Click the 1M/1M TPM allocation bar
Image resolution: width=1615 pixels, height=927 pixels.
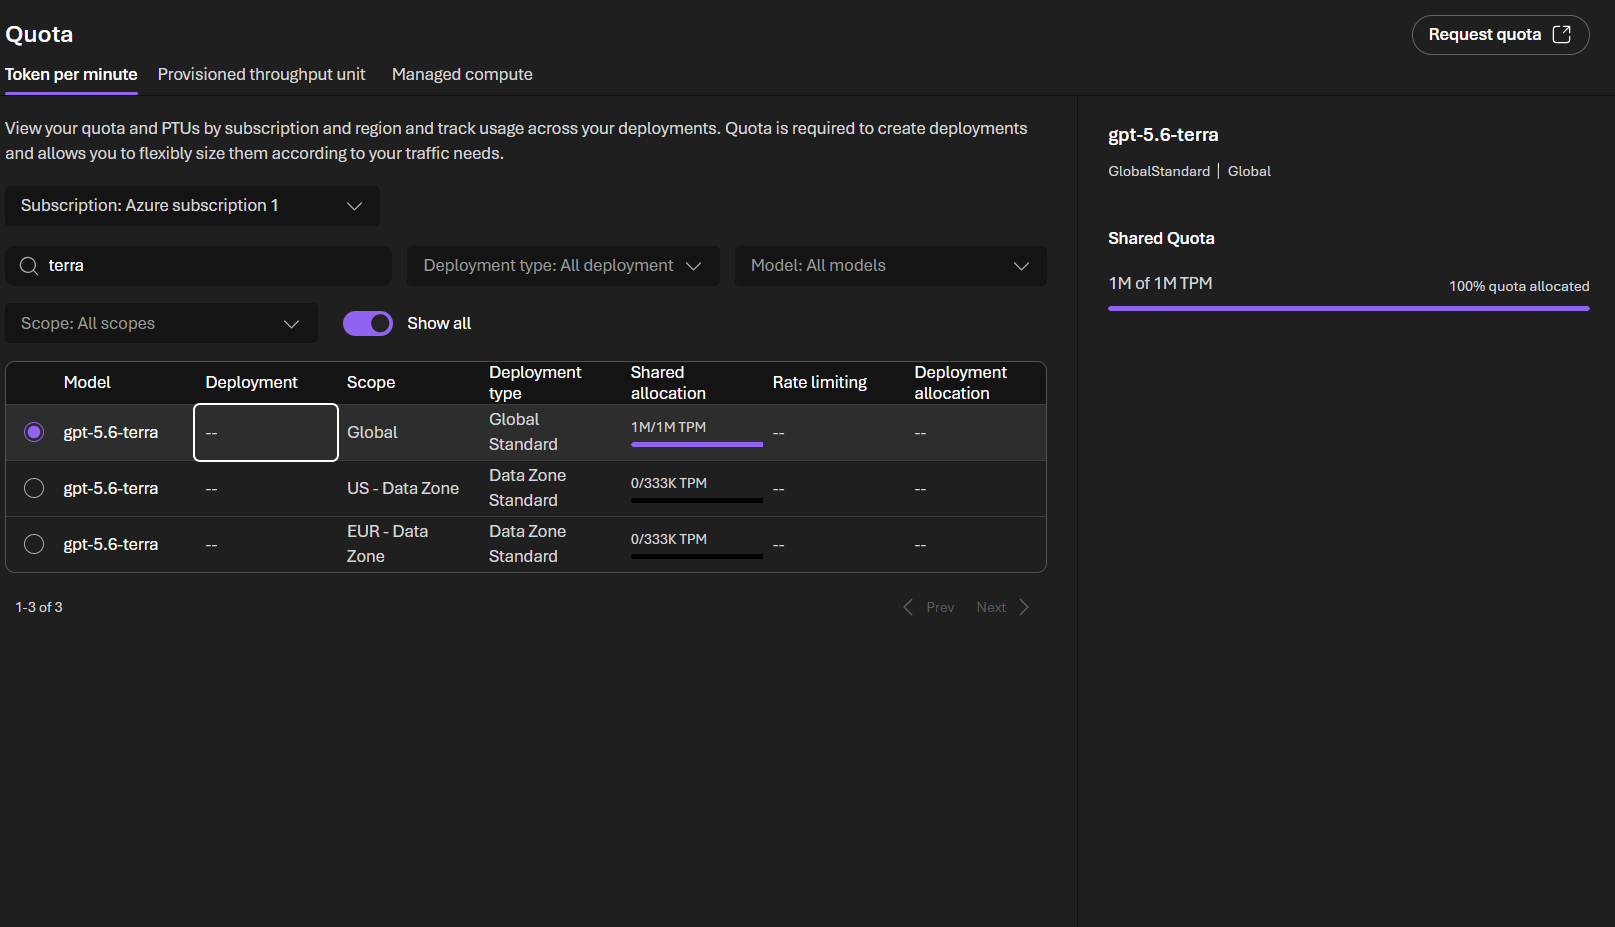[x=697, y=444]
